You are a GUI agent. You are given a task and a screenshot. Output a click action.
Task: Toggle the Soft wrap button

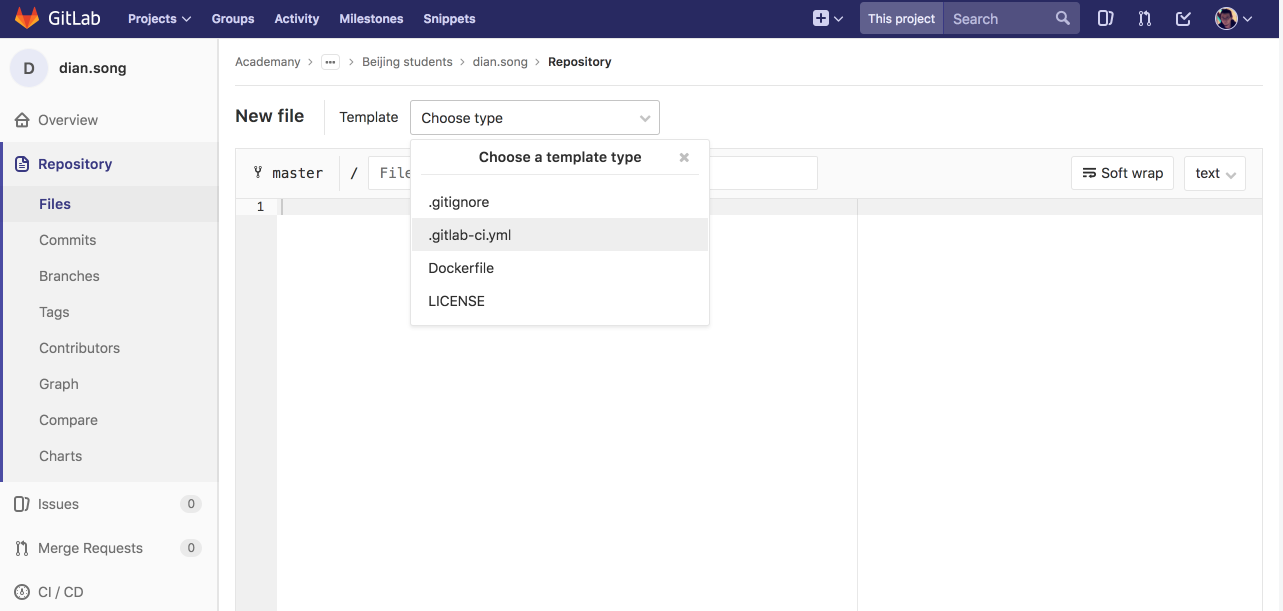tap(1123, 173)
